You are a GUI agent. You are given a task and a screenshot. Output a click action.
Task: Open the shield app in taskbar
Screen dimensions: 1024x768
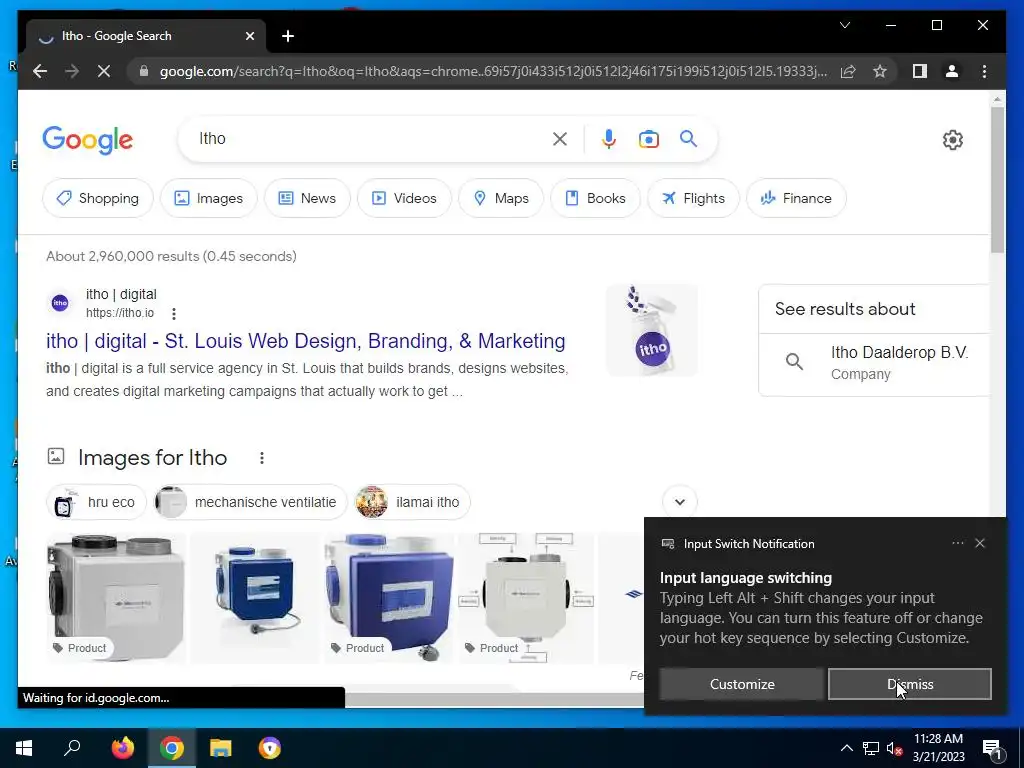pos(269,748)
